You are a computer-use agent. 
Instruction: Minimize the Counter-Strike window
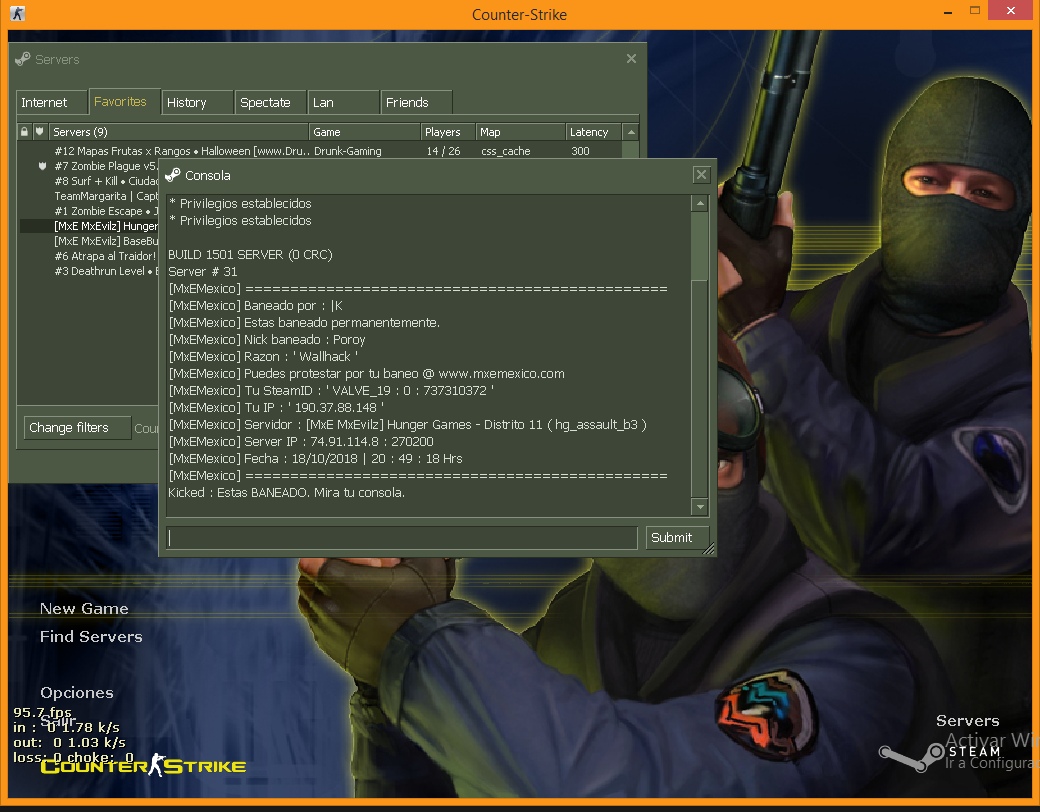[948, 11]
